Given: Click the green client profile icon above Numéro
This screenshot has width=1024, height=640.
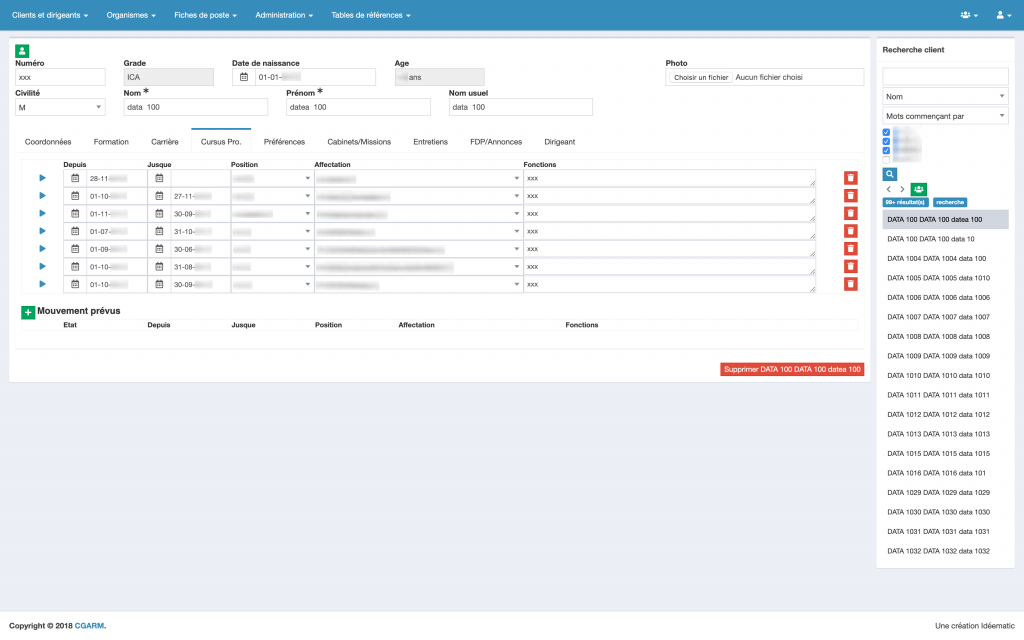Looking at the screenshot, I should click(22, 51).
